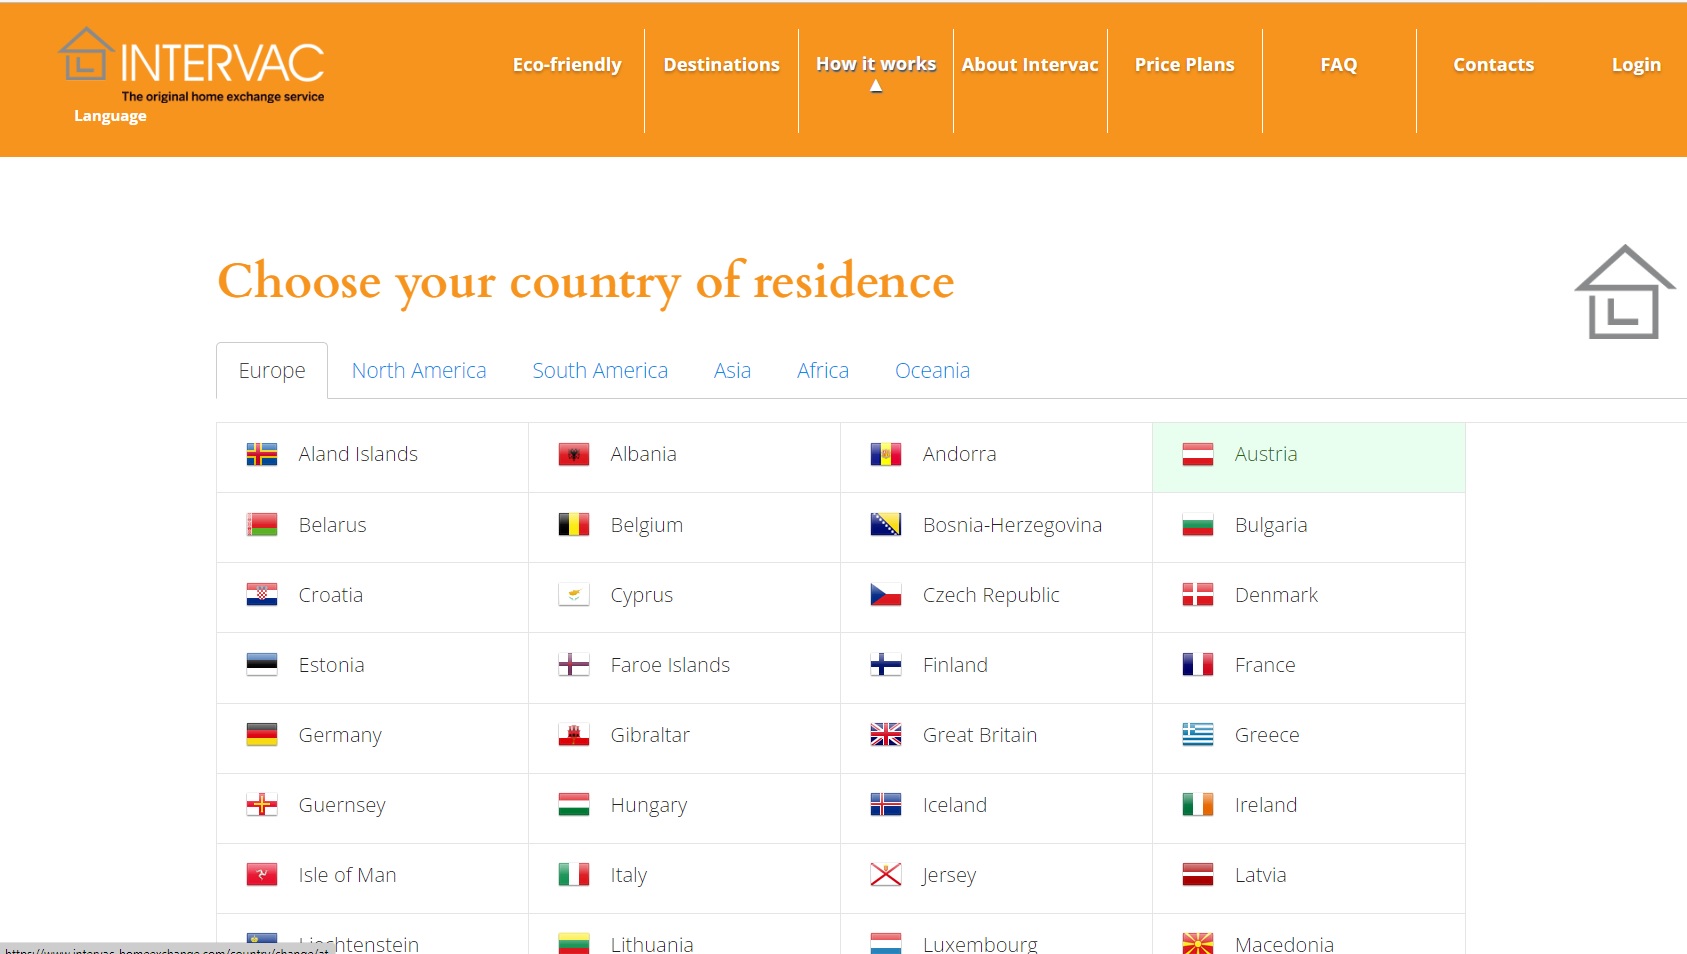Choose Italy from the country list

[x=628, y=875]
